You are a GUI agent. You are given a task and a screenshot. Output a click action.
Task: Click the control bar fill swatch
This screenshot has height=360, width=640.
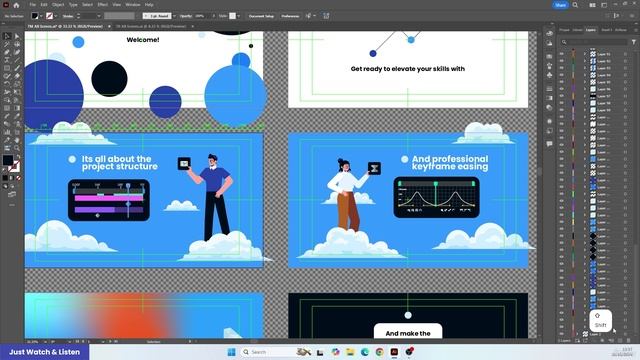pyautogui.click(x=35, y=16)
